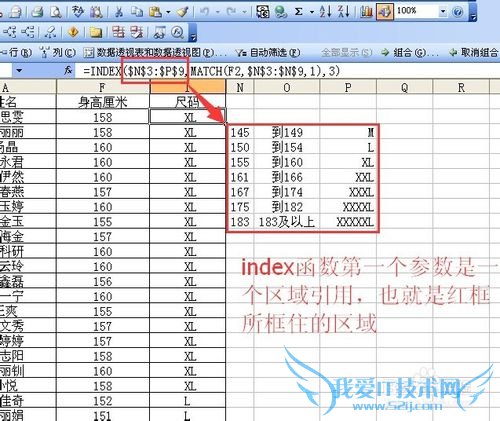Screen dimensions: 500x421
Task: Click the Help question mark icon
Action: pyautogui.click(x=458, y=12)
